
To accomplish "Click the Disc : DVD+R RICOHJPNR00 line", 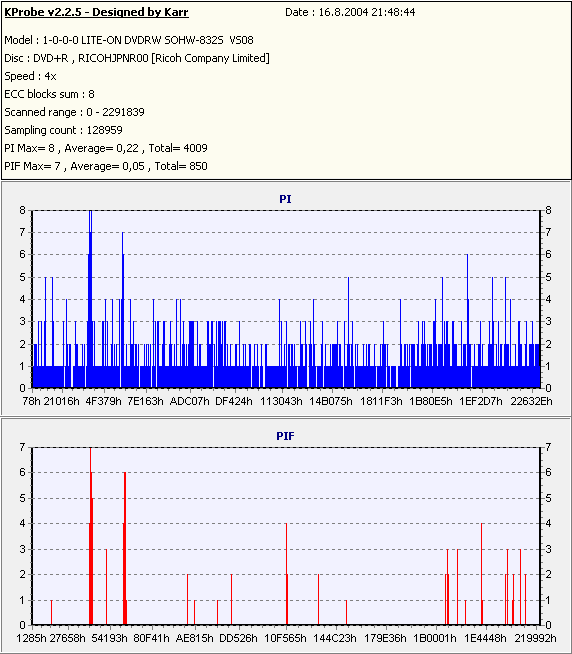I will tap(137, 58).
